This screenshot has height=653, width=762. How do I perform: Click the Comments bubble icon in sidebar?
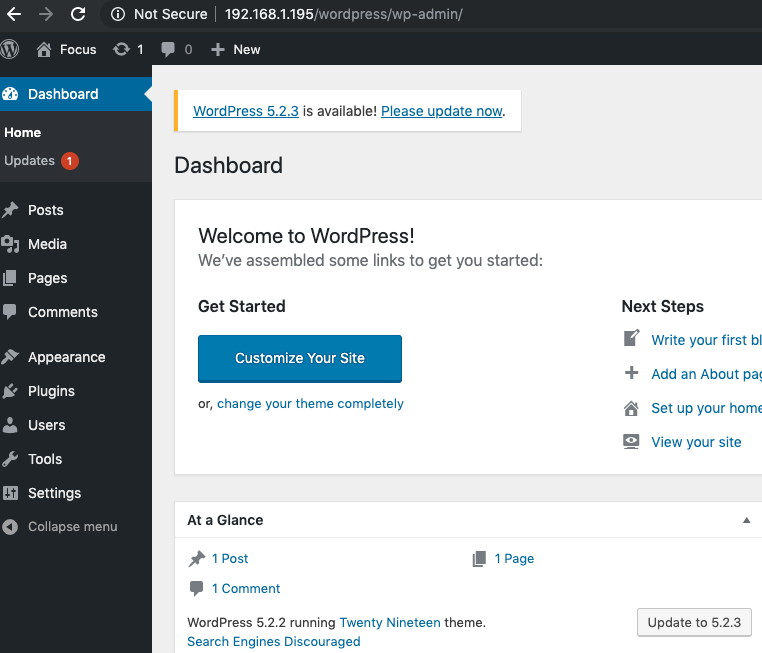point(10,312)
